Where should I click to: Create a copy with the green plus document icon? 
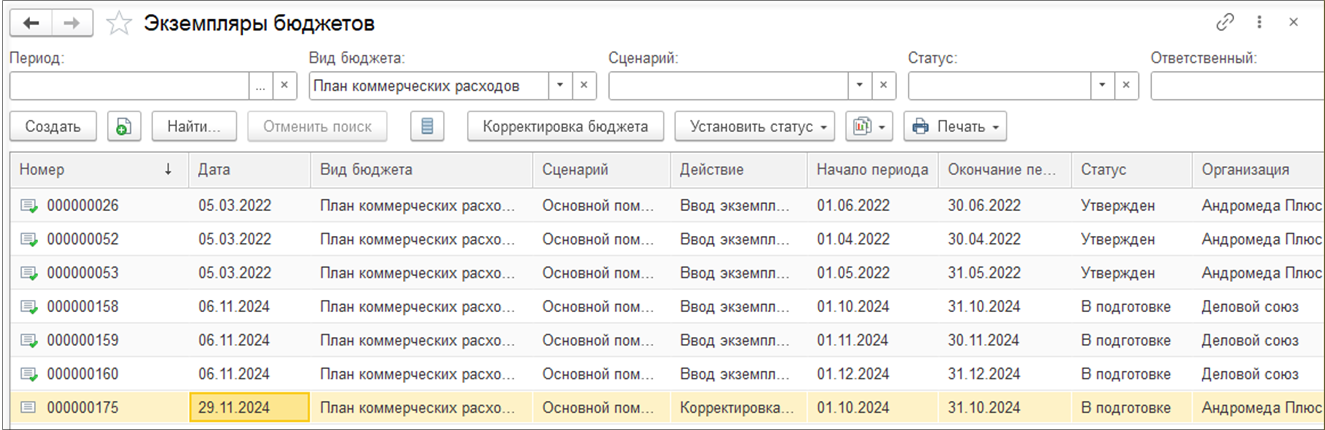point(124,127)
